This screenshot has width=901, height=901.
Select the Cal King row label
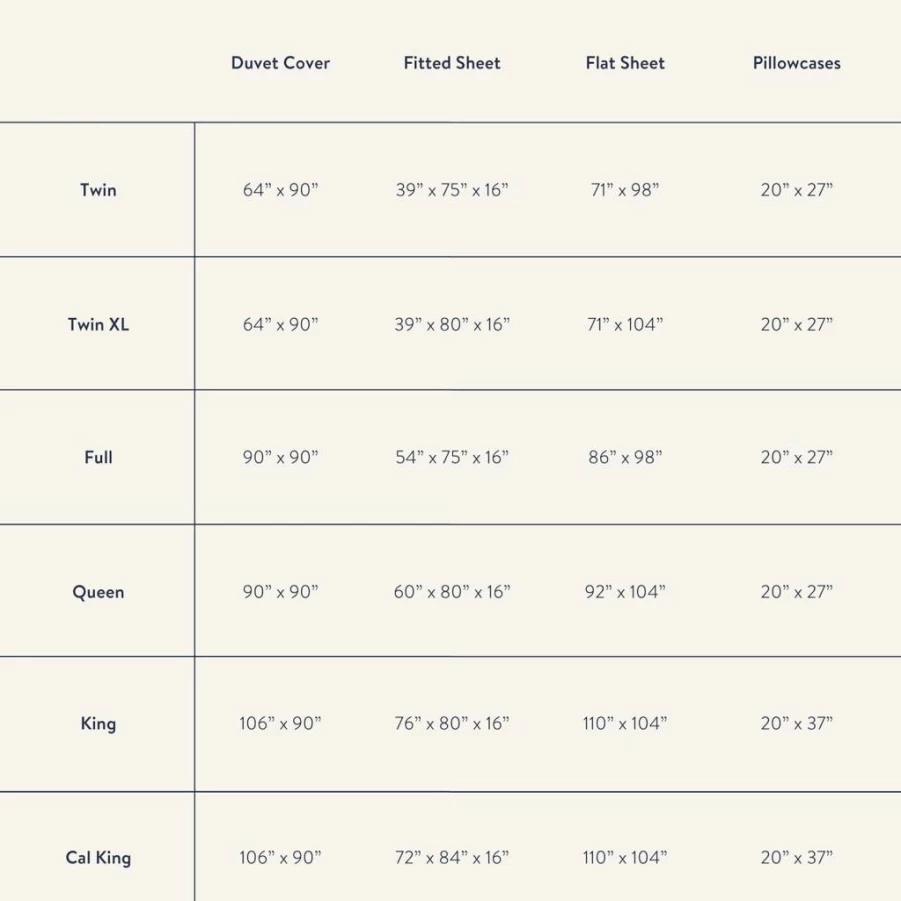[x=98, y=857]
